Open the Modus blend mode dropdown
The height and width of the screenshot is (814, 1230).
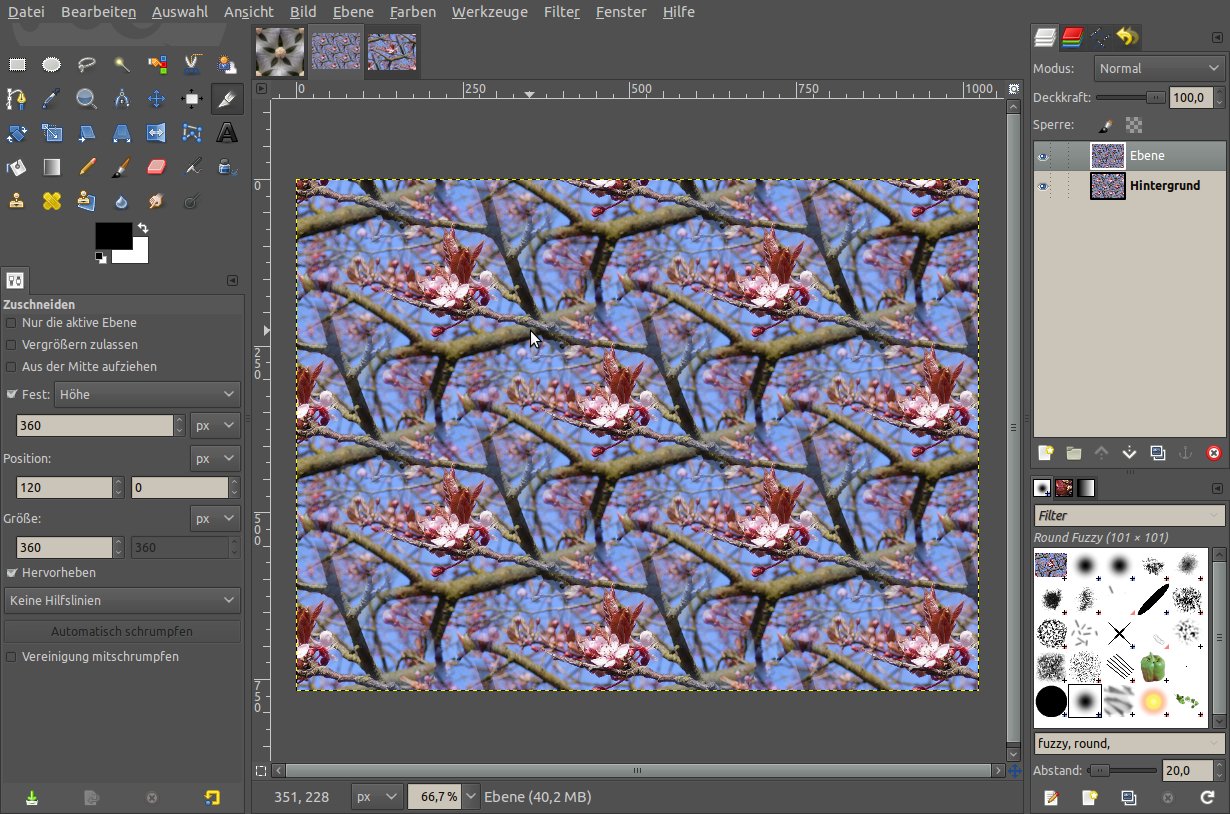click(x=1158, y=69)
